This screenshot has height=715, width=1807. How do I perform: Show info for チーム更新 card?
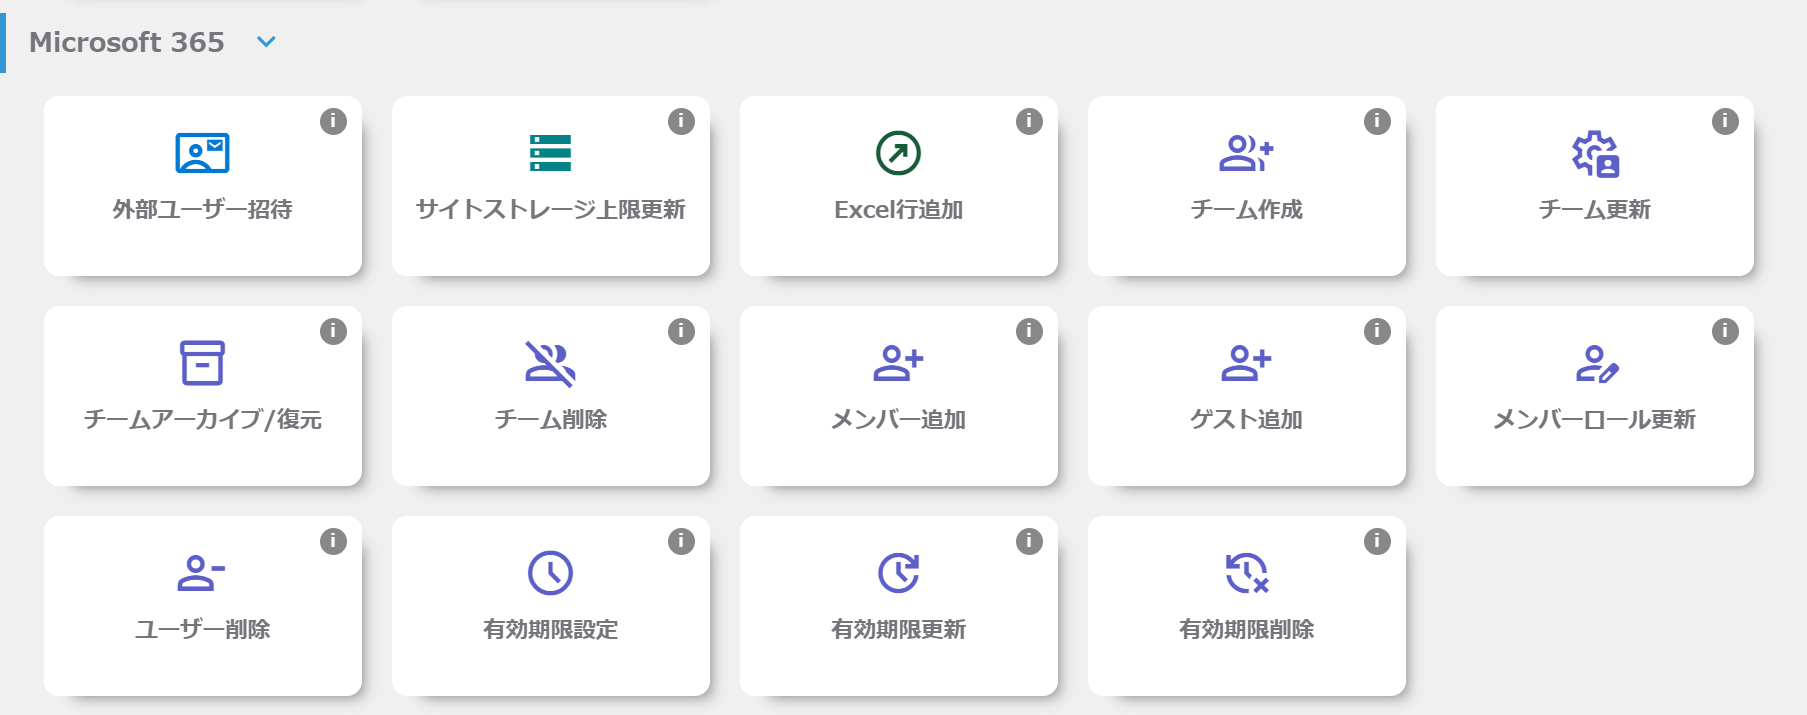tap(1725, 121)
